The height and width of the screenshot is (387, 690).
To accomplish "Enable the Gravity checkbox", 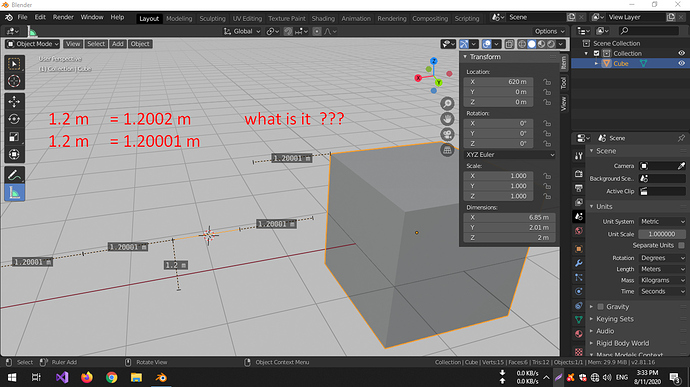I will tap(600, 307).
